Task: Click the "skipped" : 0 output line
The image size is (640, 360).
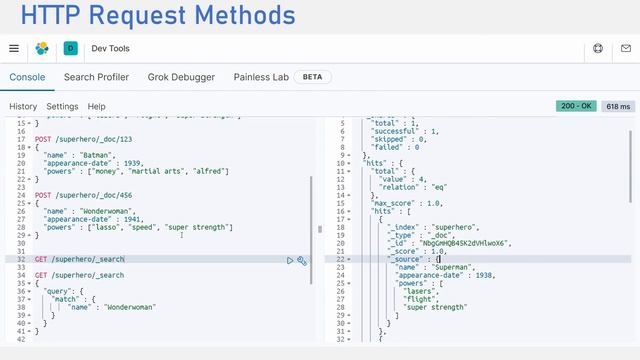Action: pyautogui.click(x=399, y=139)
